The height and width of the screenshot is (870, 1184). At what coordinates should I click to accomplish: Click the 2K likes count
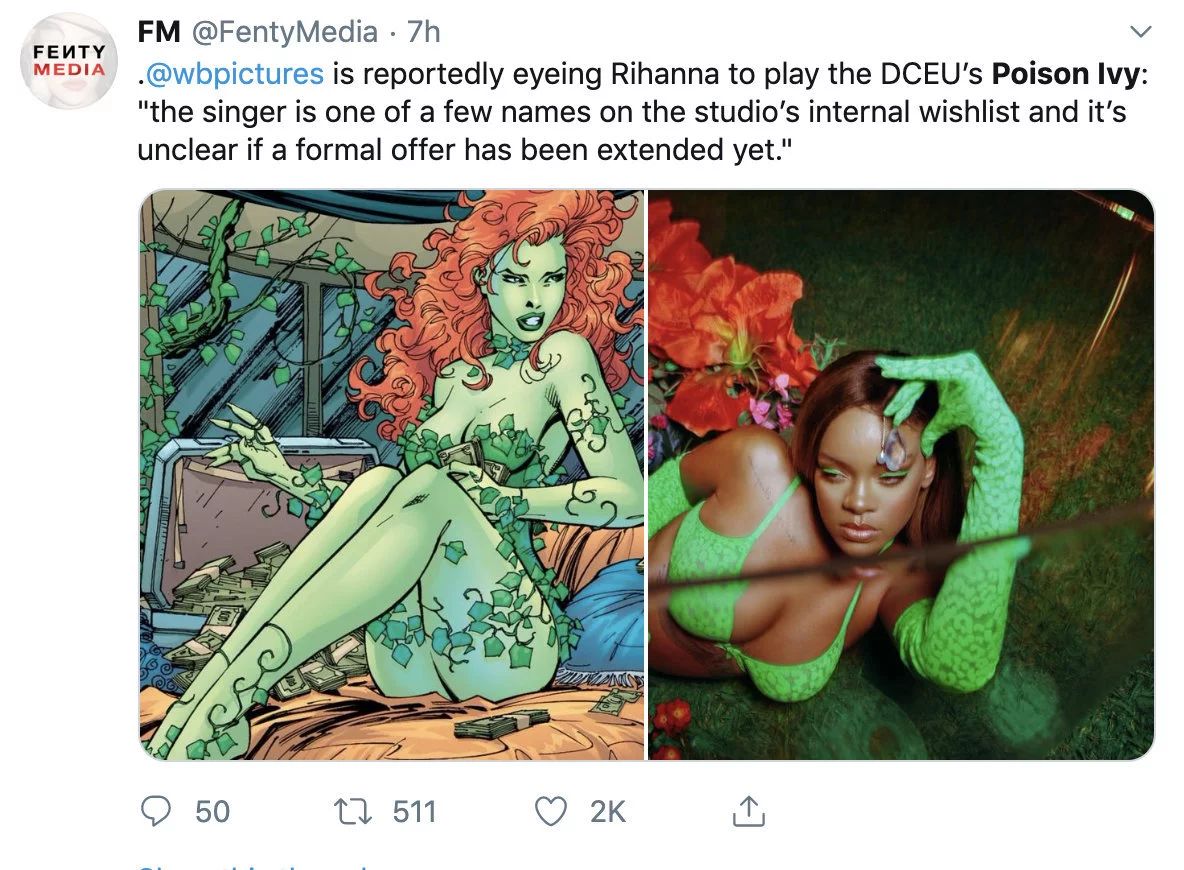point(608,812)
